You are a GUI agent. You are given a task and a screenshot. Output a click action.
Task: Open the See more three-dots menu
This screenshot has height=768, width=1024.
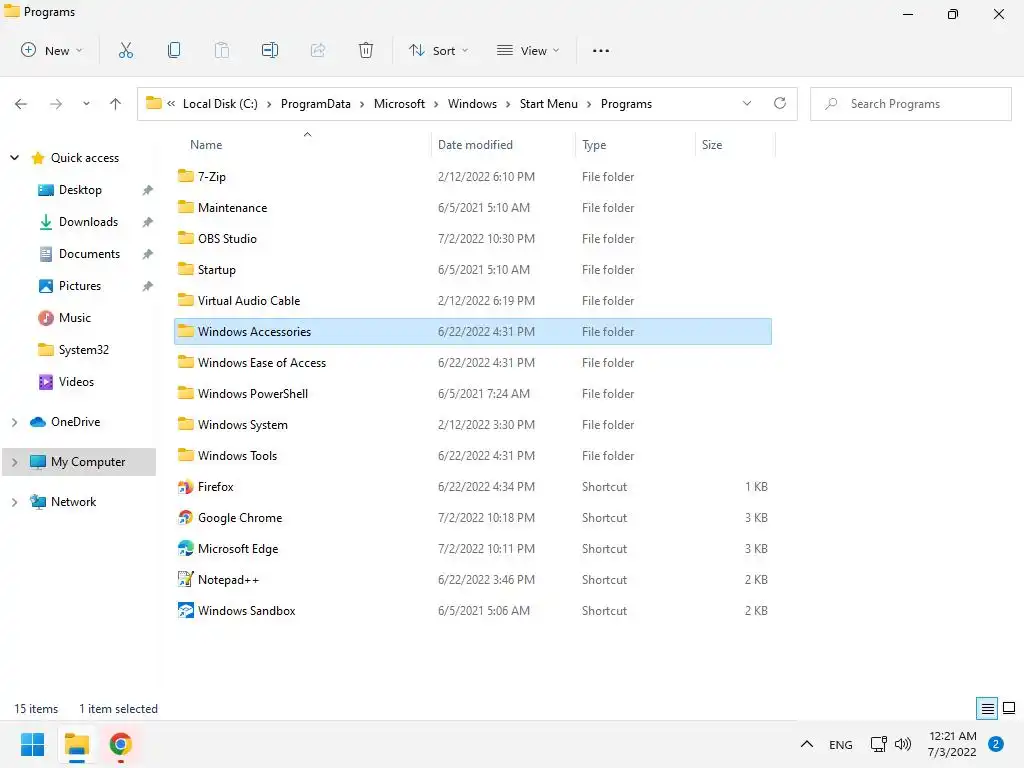(601, 50)
